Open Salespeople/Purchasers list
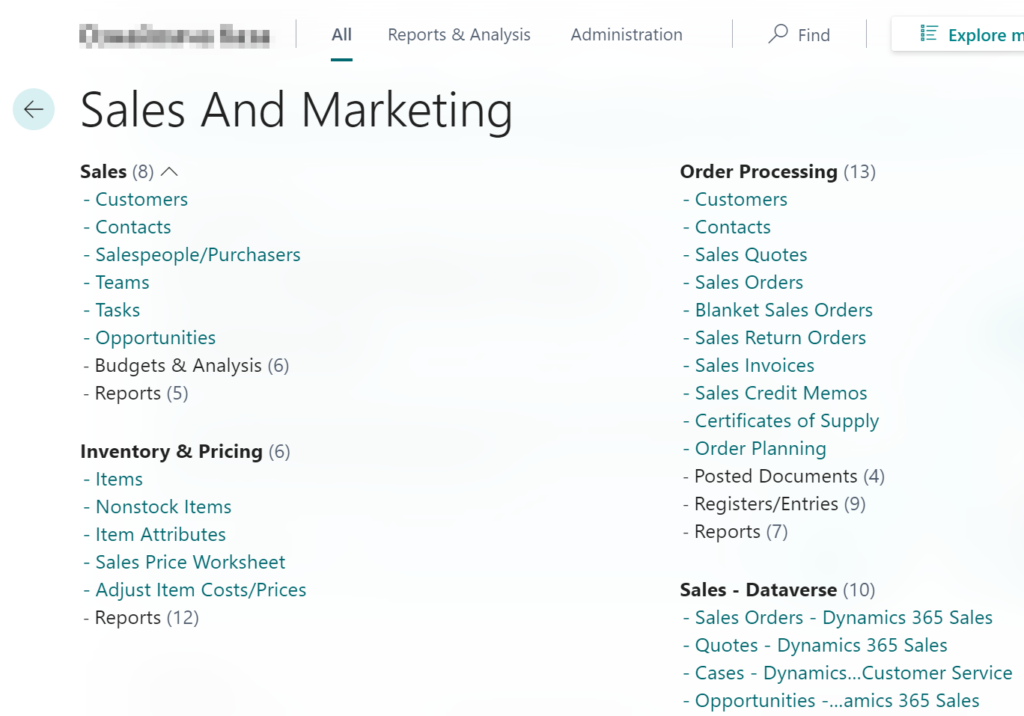Screen dimensions: 1024x716 197,254
